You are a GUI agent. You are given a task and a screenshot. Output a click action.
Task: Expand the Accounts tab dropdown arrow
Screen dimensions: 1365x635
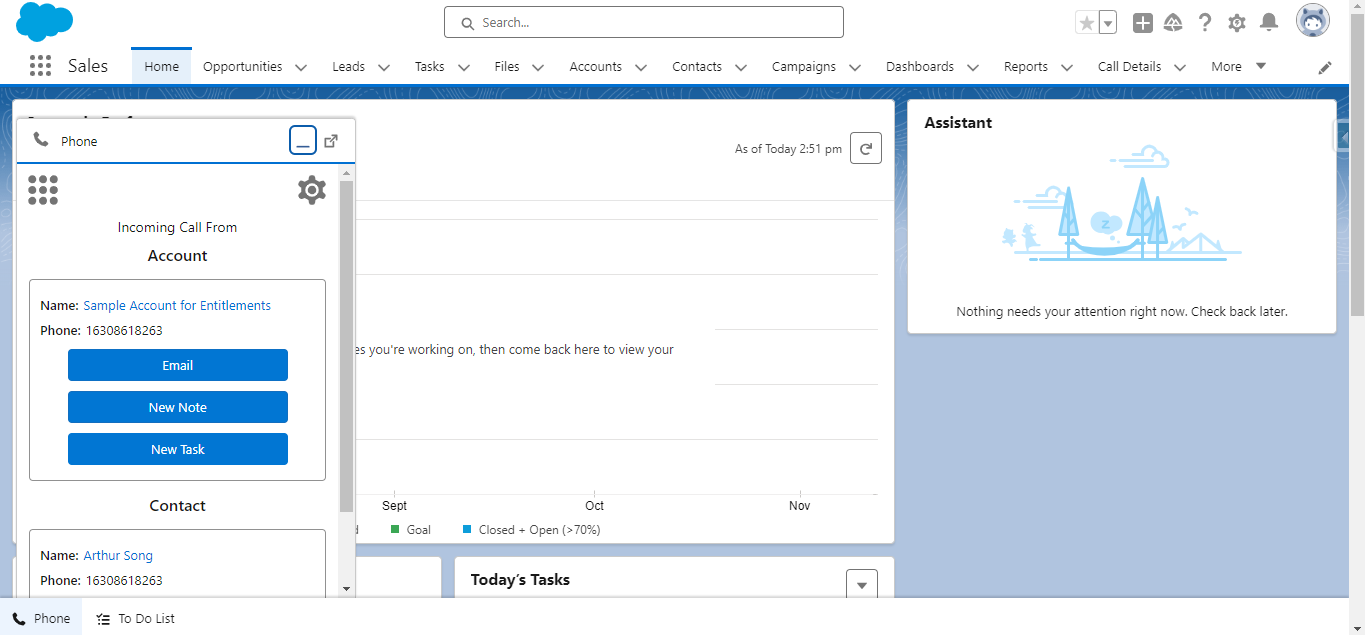[641, 68]
